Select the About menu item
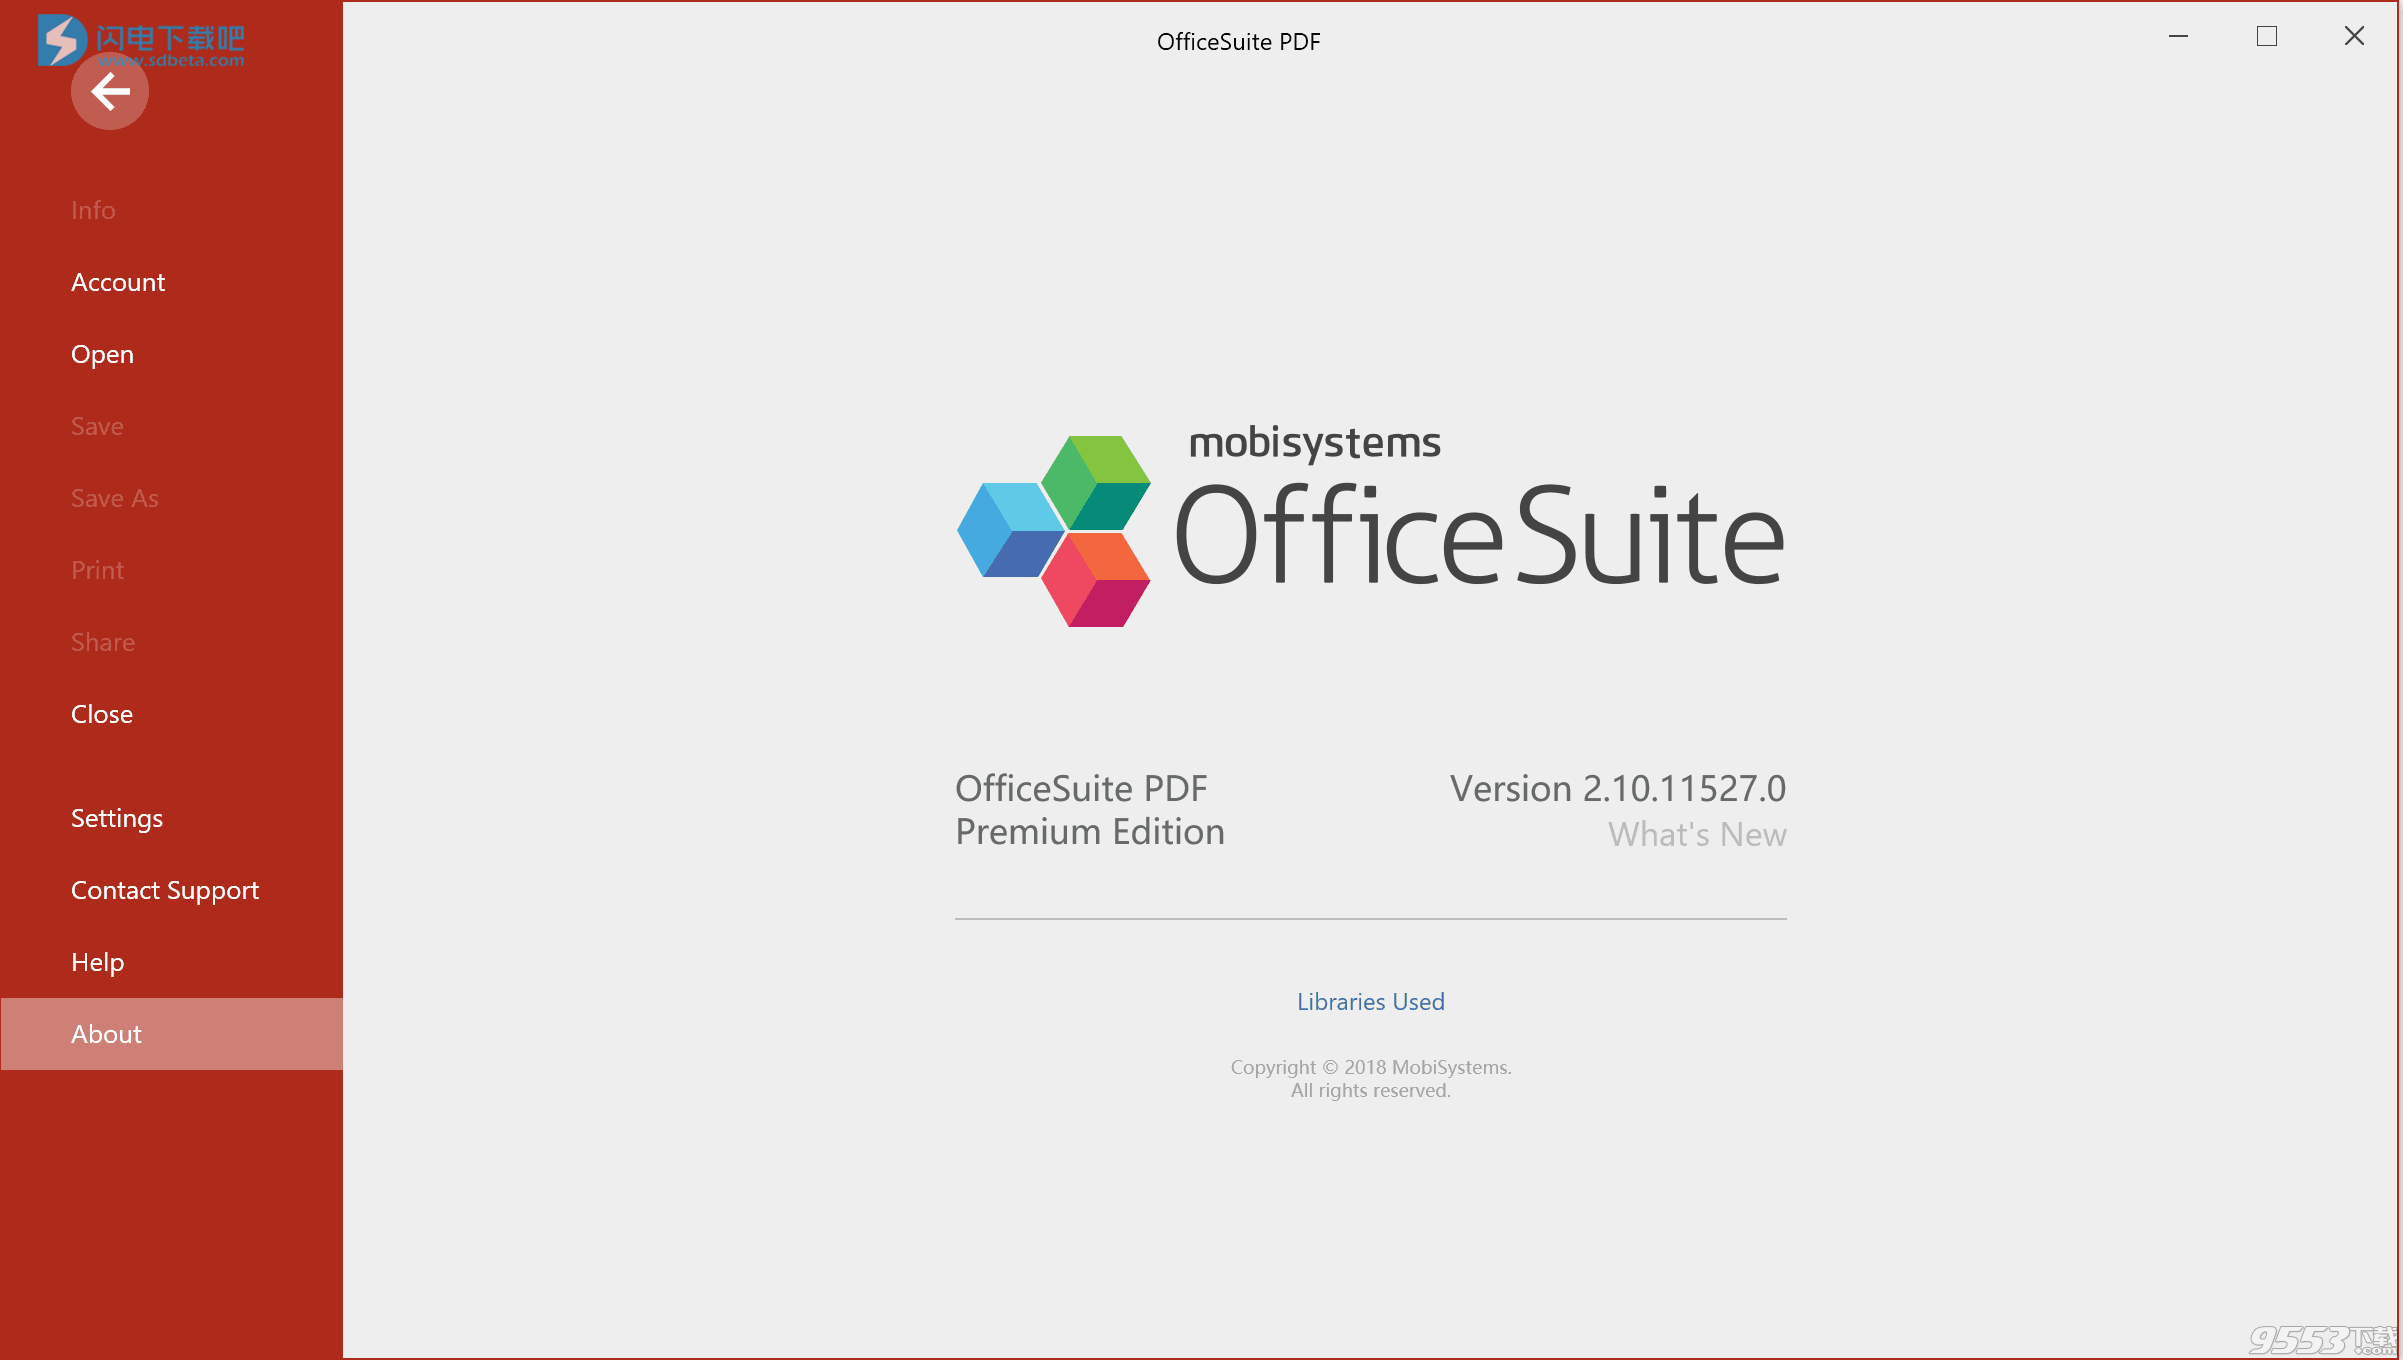 click(104, 1033)
